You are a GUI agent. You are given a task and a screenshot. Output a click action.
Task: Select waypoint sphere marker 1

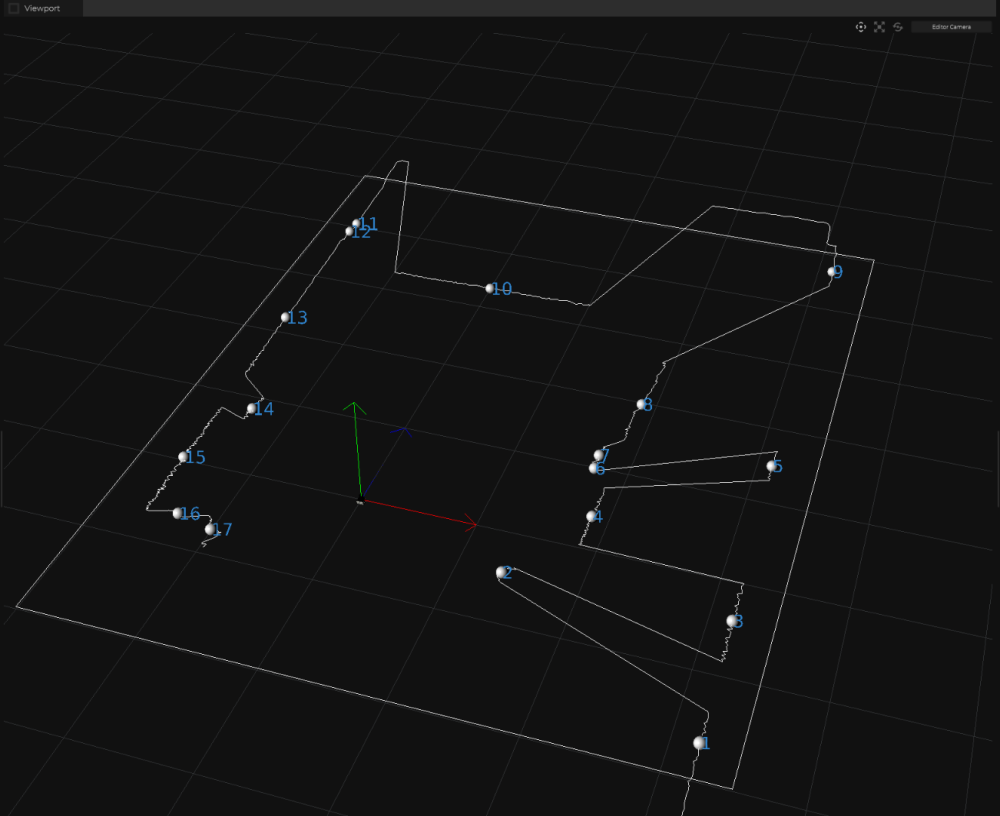coord(696,743)
